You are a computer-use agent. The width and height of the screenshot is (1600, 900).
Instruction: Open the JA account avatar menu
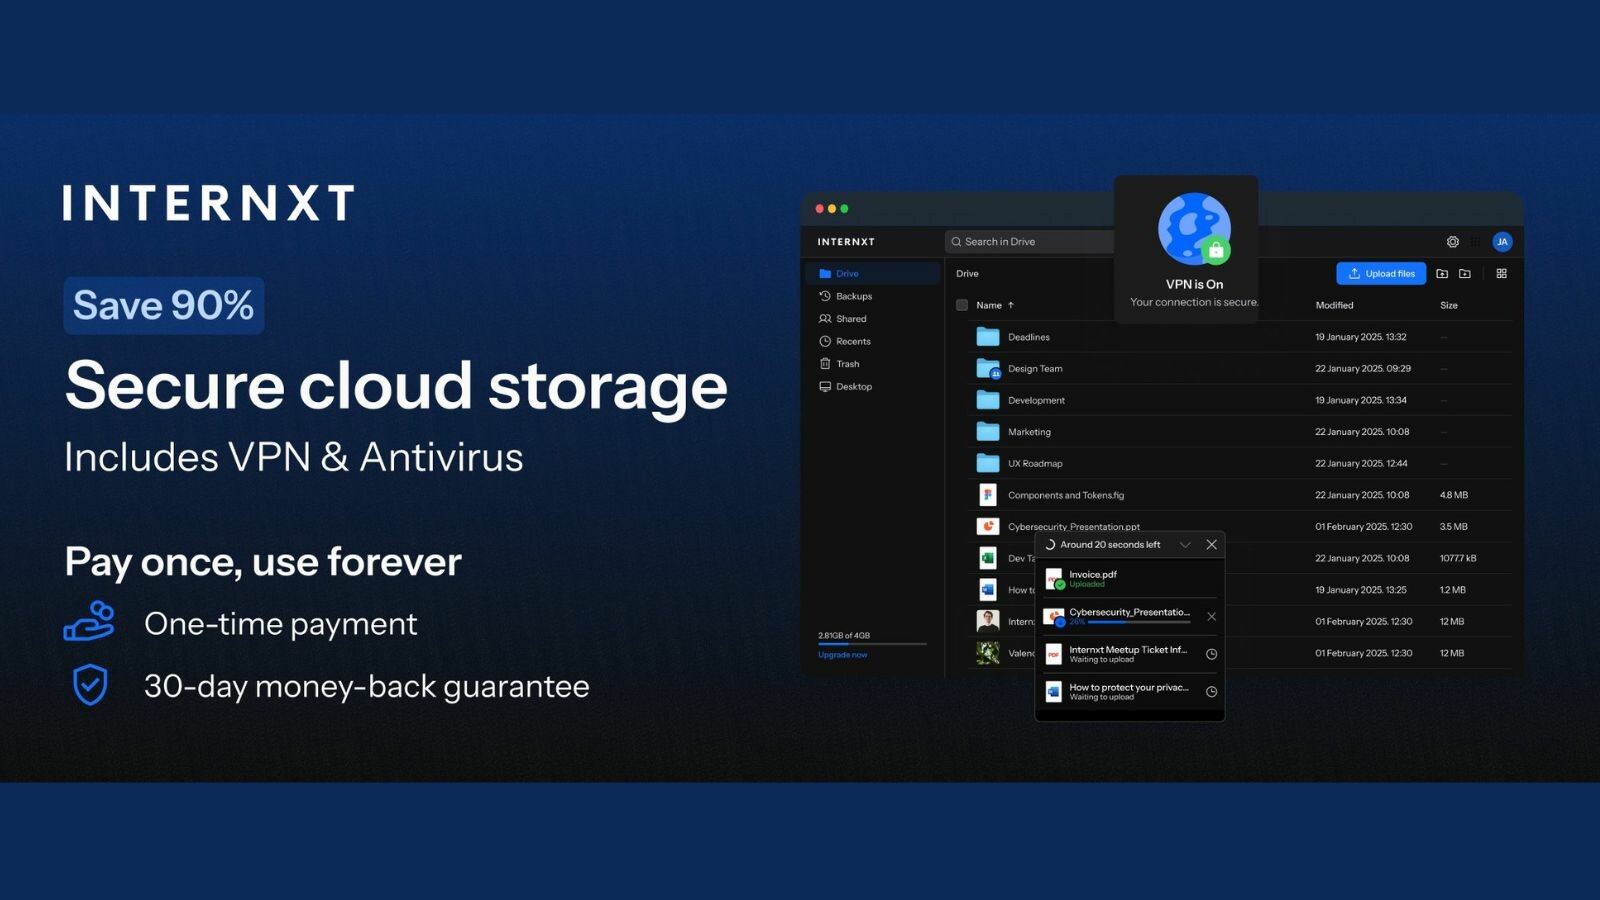coord(1502,241)
